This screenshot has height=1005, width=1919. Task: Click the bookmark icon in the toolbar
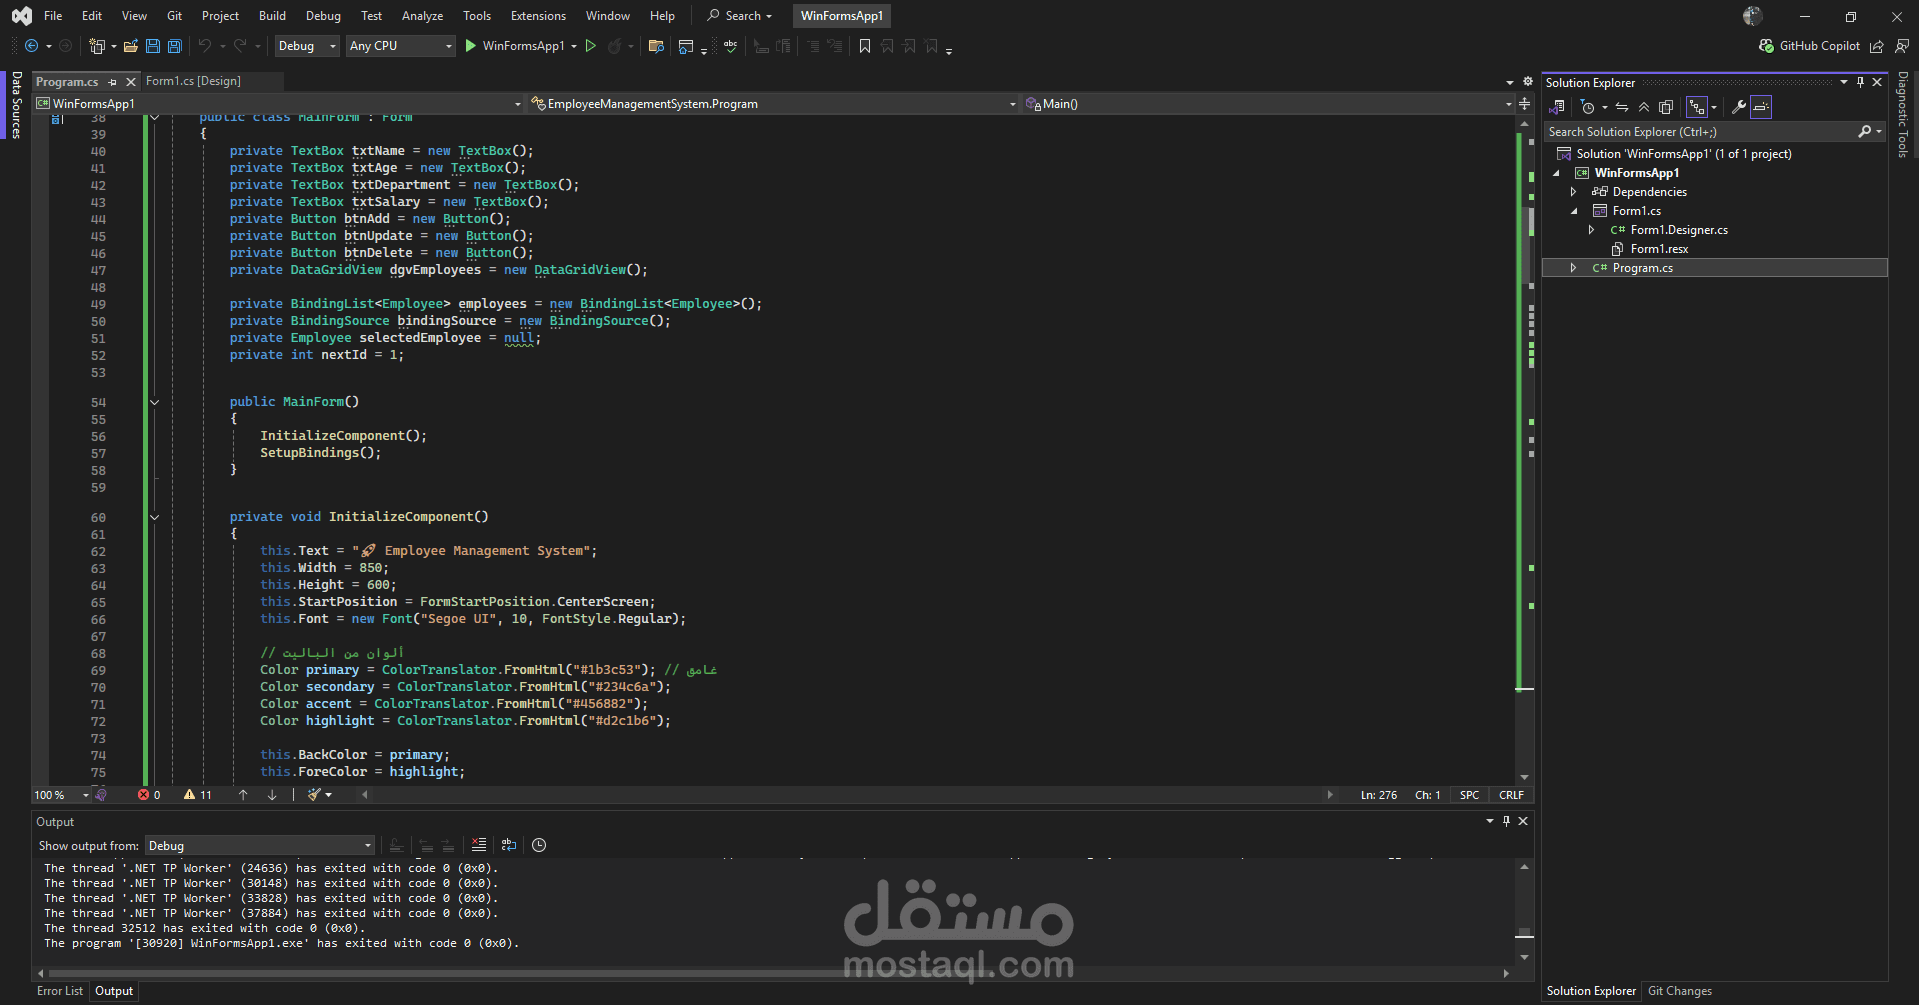tap(865, 46)
